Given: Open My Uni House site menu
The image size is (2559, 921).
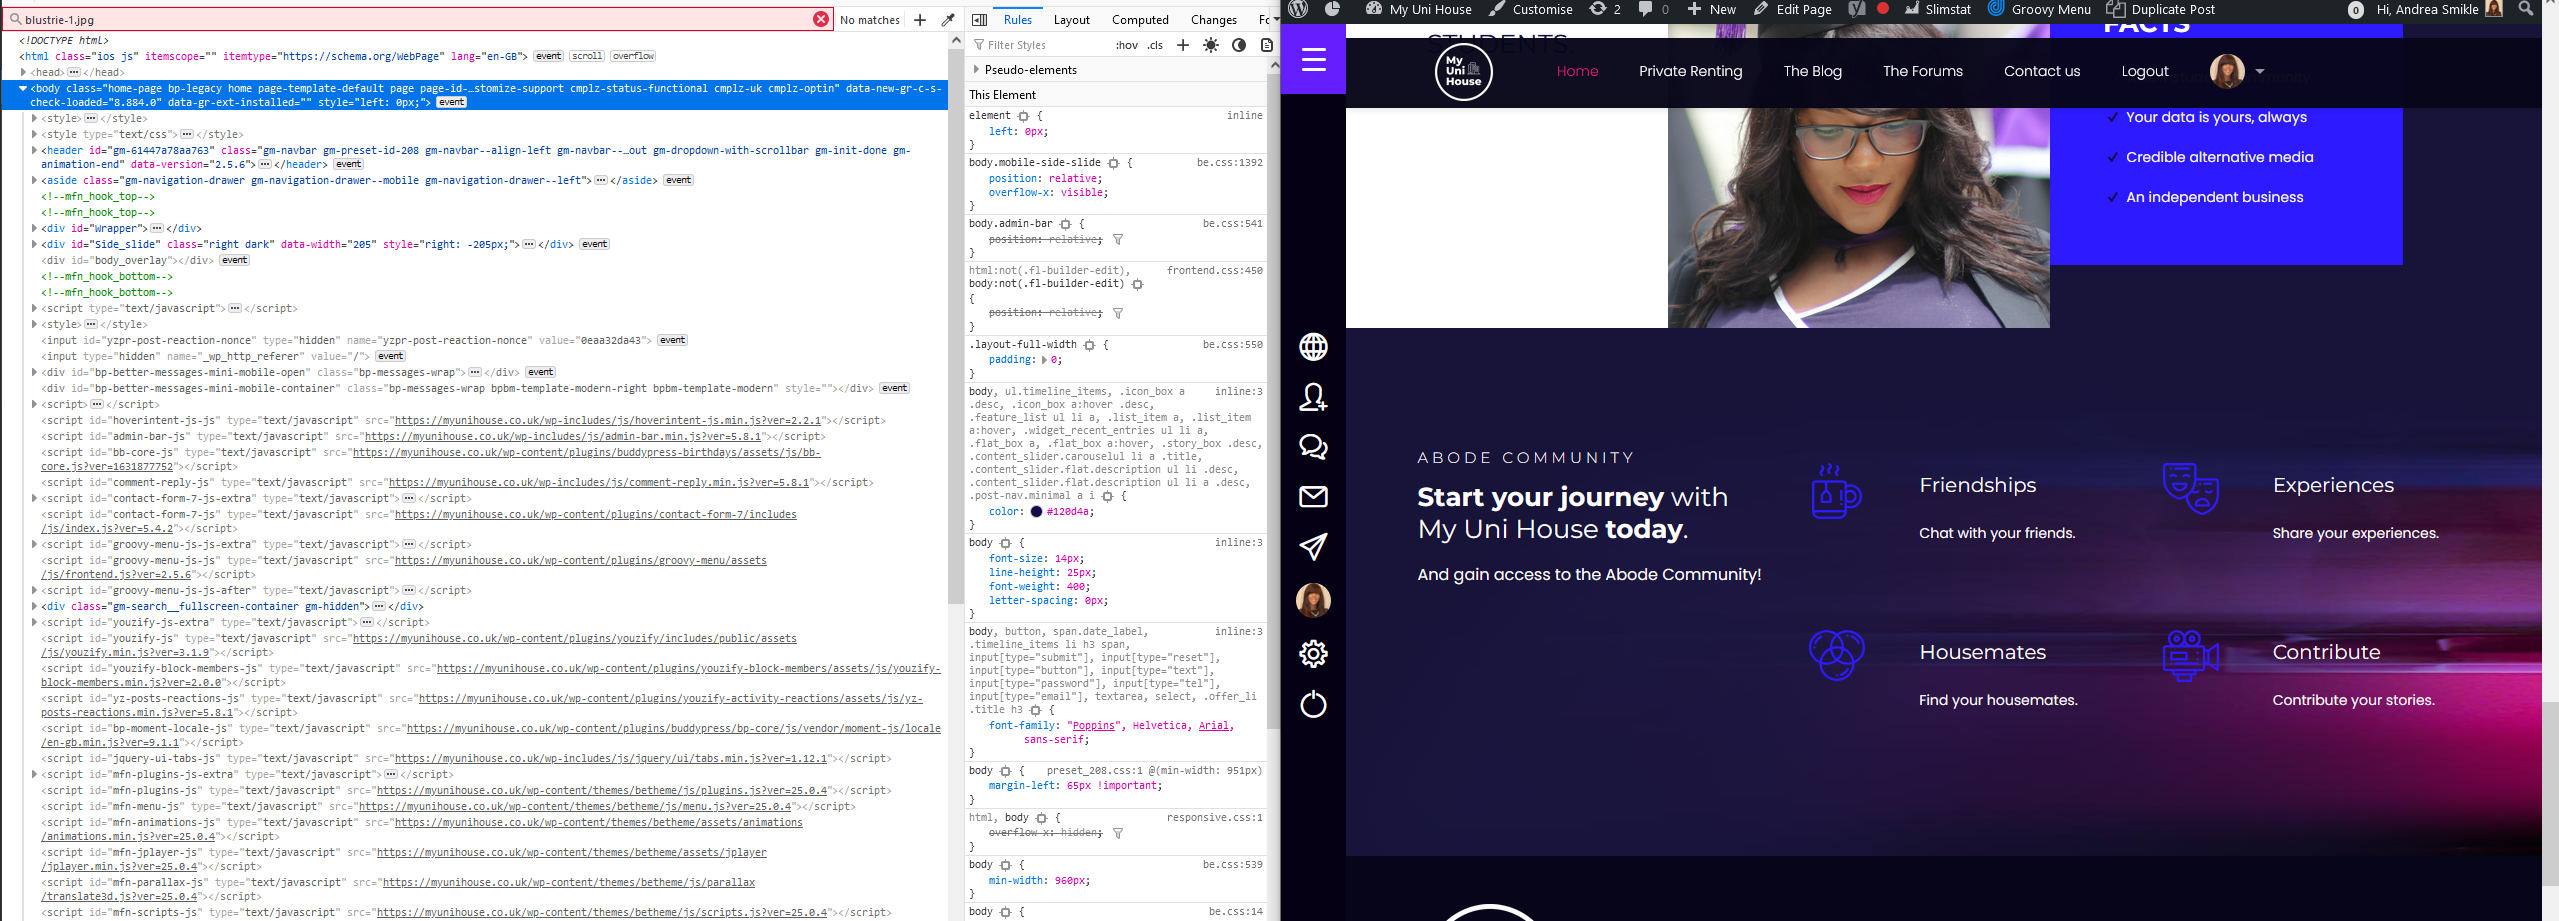Looking at the screenshot, I should coord(1418,9).
